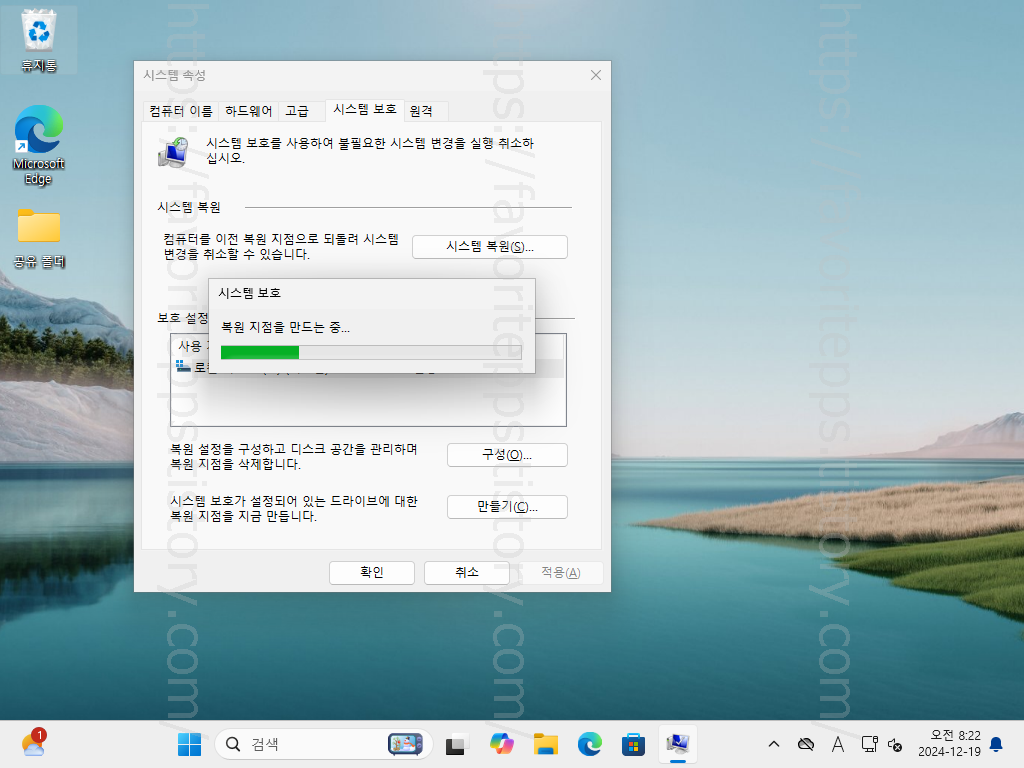Open the network status tray icon

pos(869,744)
